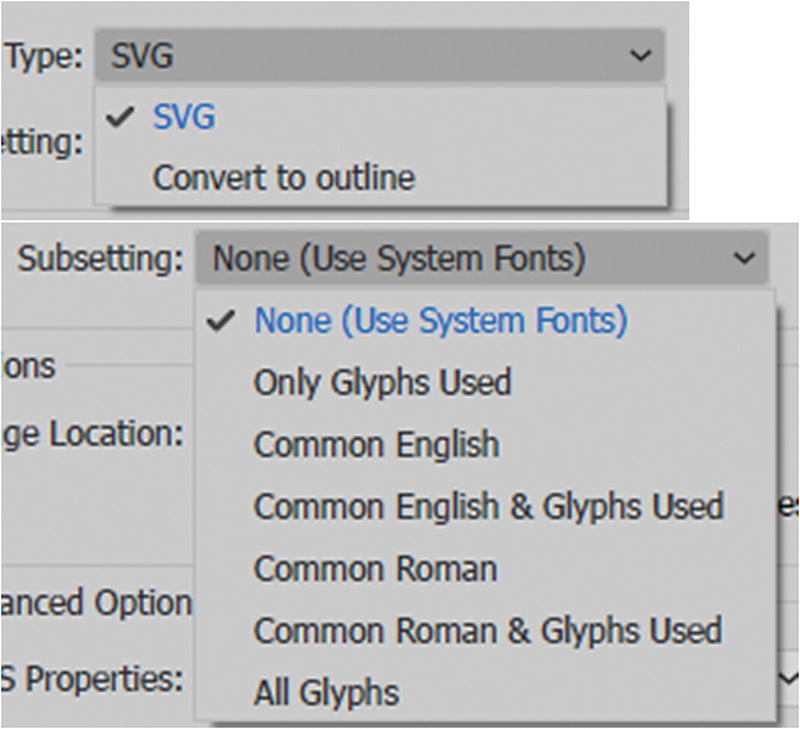The height and width of the screenshot is (729, 800).
Task: Click the Subsetting dropdown chevron arrow
Action: point(743,256)
